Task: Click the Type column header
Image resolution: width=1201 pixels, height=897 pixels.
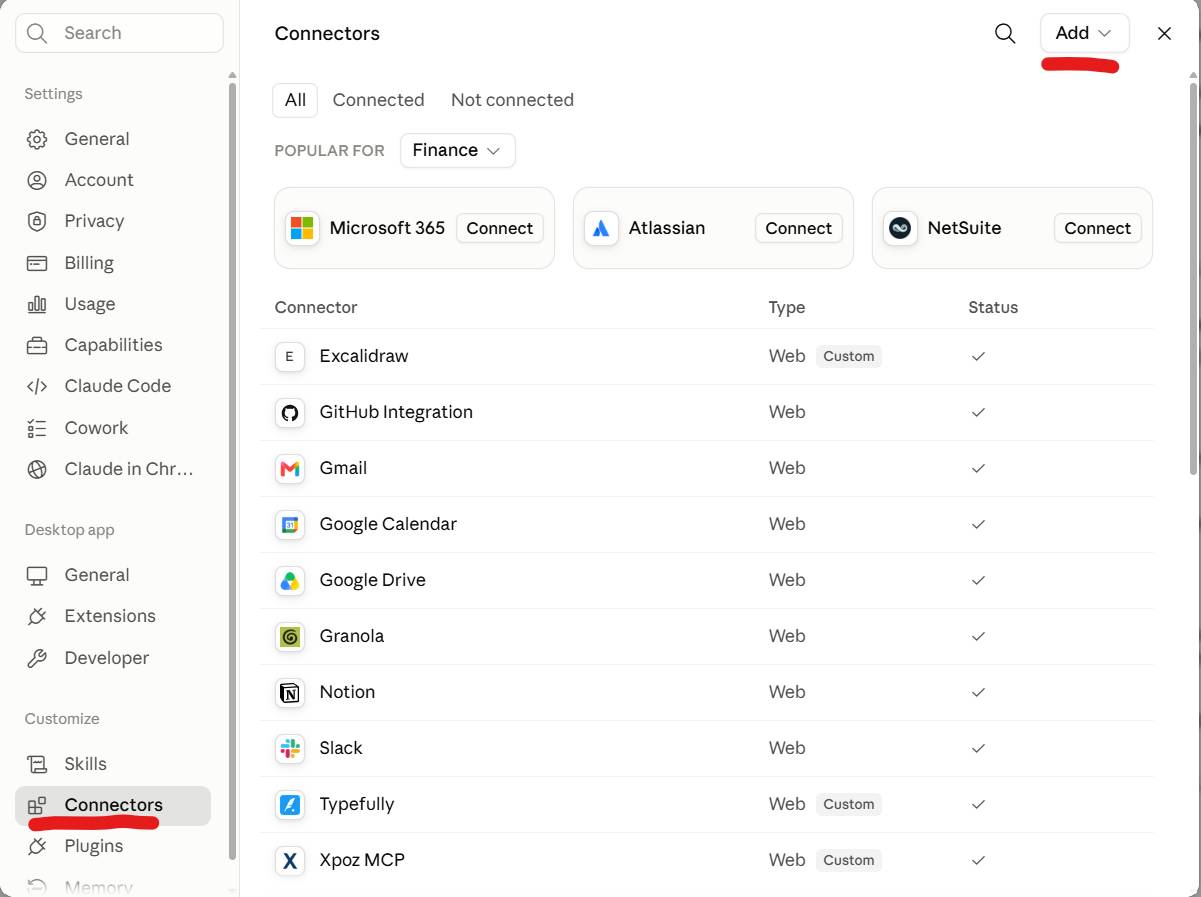Action: [x=787, y=307]
